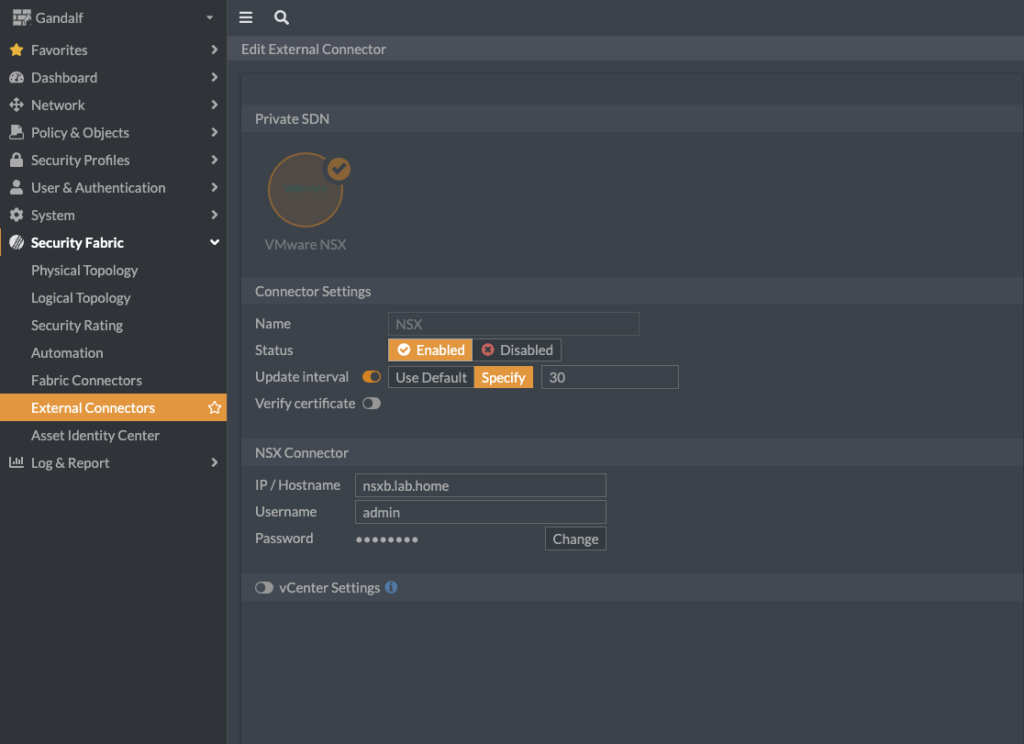The width and height of the screenshot is (1024, 744).
Task: Open the Gandalf device dropdown
Action: 209,18
